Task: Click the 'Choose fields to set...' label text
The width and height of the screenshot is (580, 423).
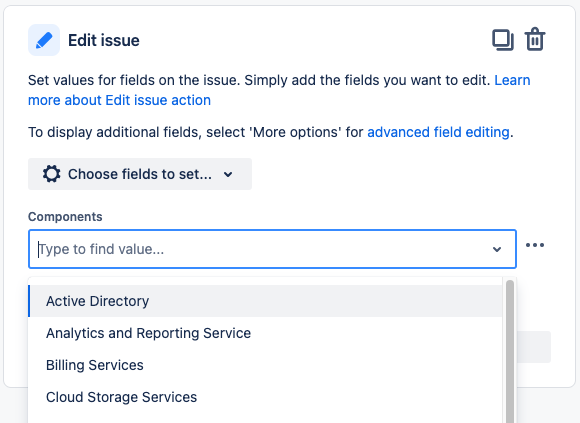Action: point(140,174)
